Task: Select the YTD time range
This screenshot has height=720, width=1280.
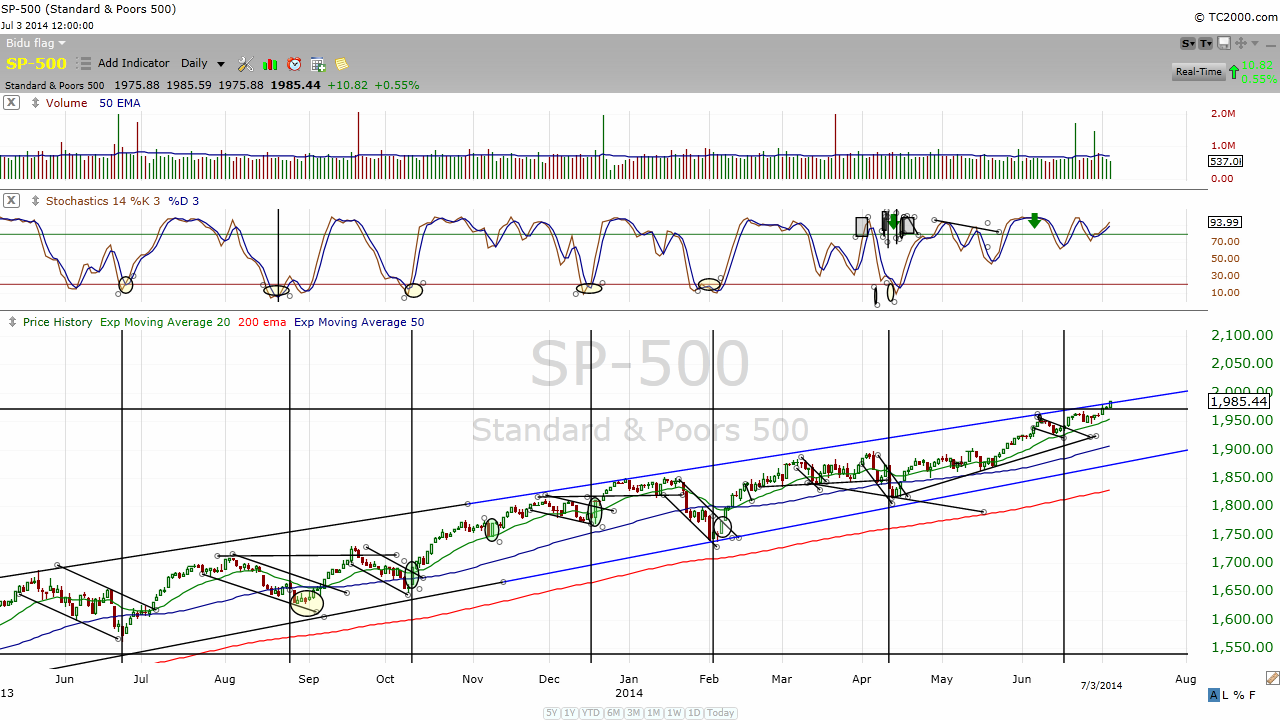Action: tap(593, 713)
